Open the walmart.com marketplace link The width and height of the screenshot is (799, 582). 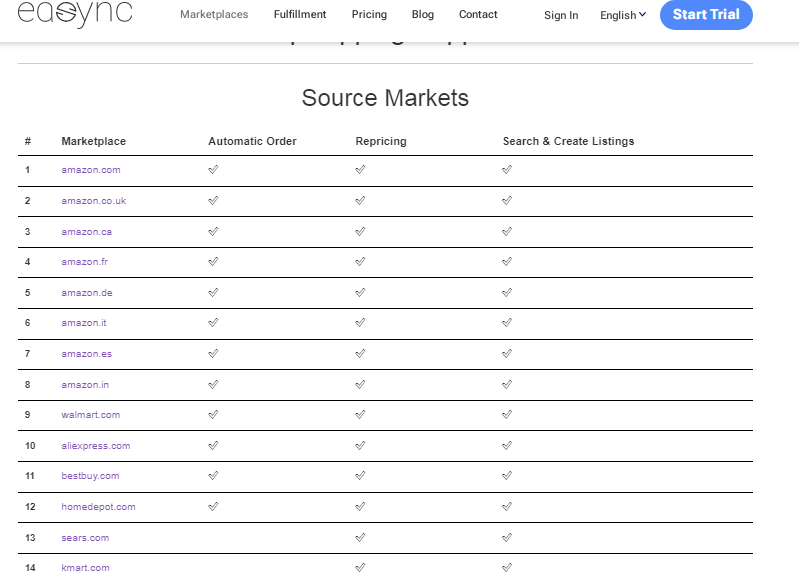tap(91, 415)
